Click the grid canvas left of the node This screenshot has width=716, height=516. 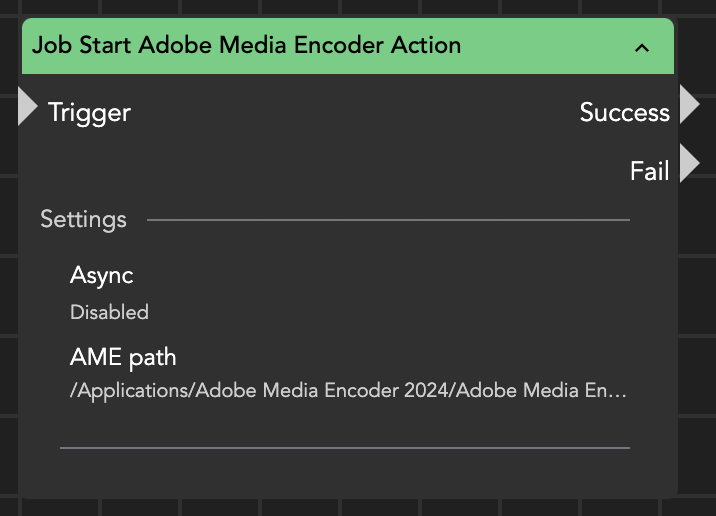8,300
